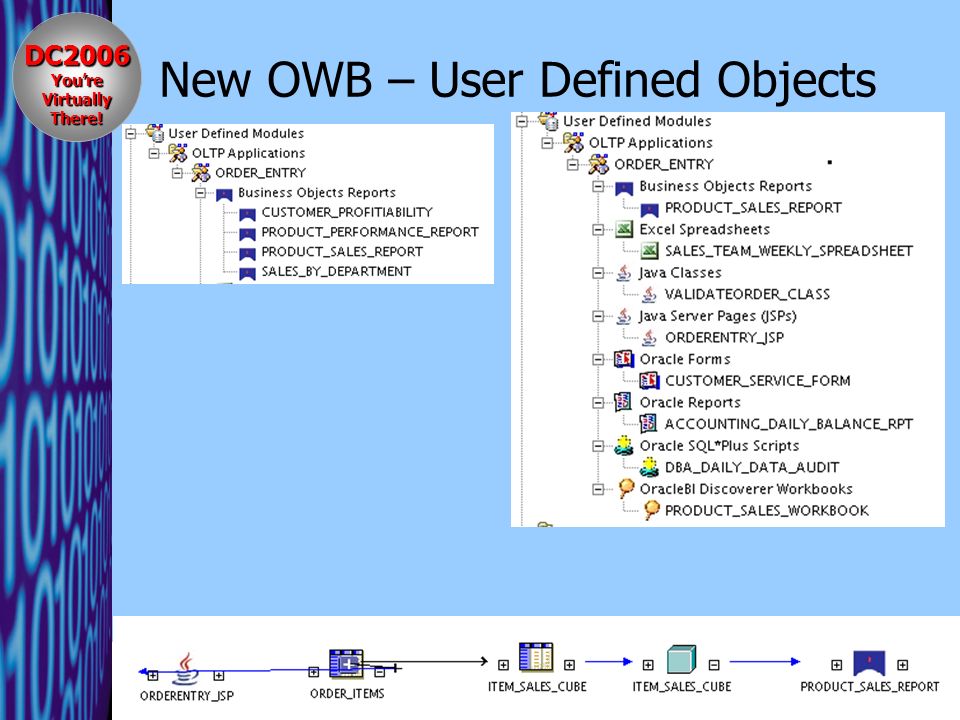Screen dimensions: 960x720
Task: Click the Oracle Forms icon
Action: [x=624, y=359]
